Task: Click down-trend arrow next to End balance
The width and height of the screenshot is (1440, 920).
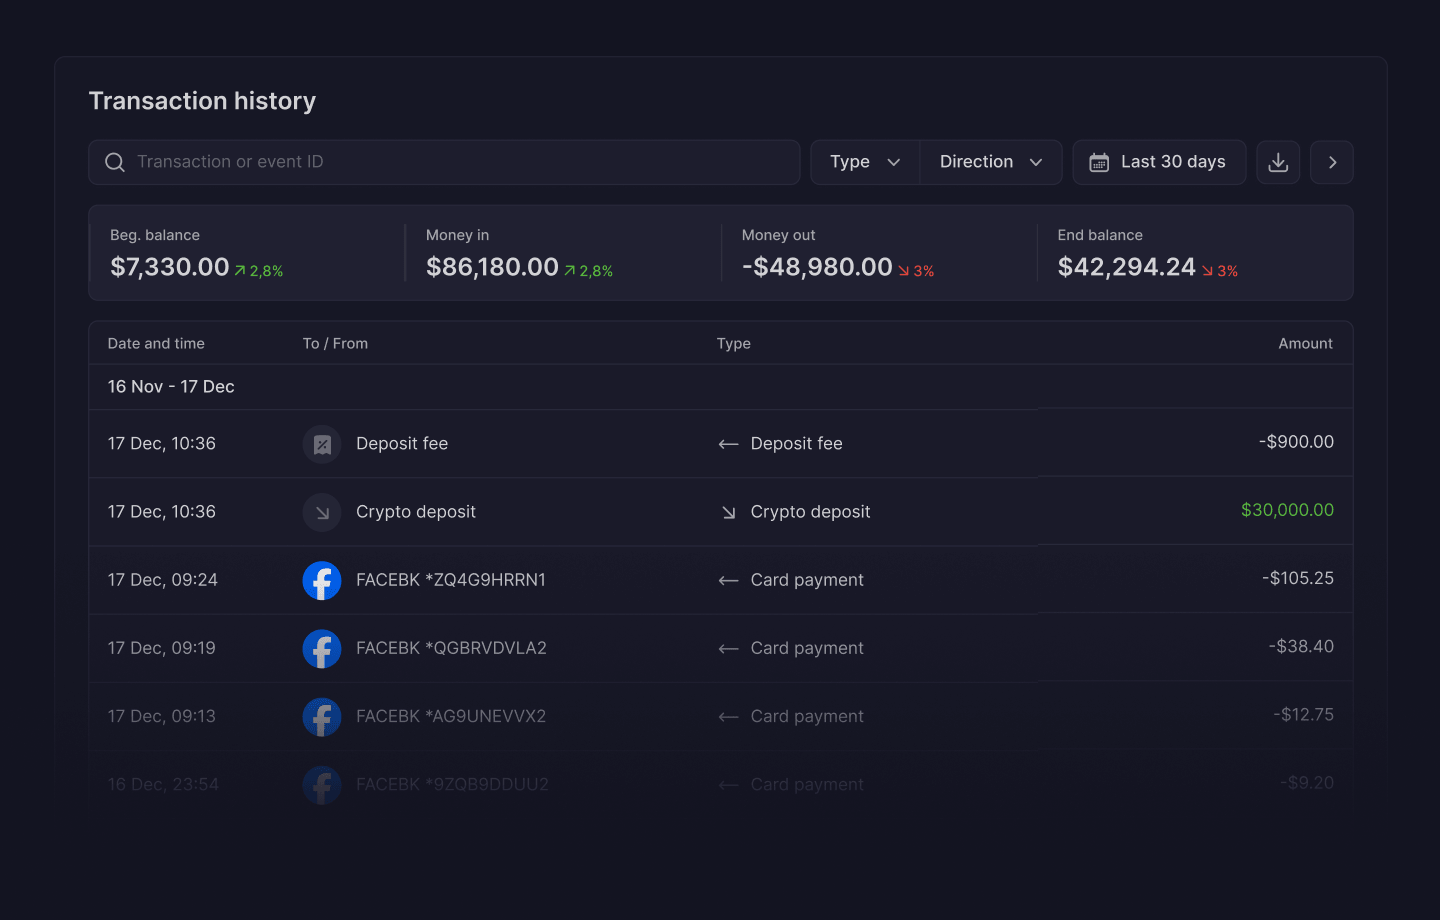Action: click(x=1207, y=270)
